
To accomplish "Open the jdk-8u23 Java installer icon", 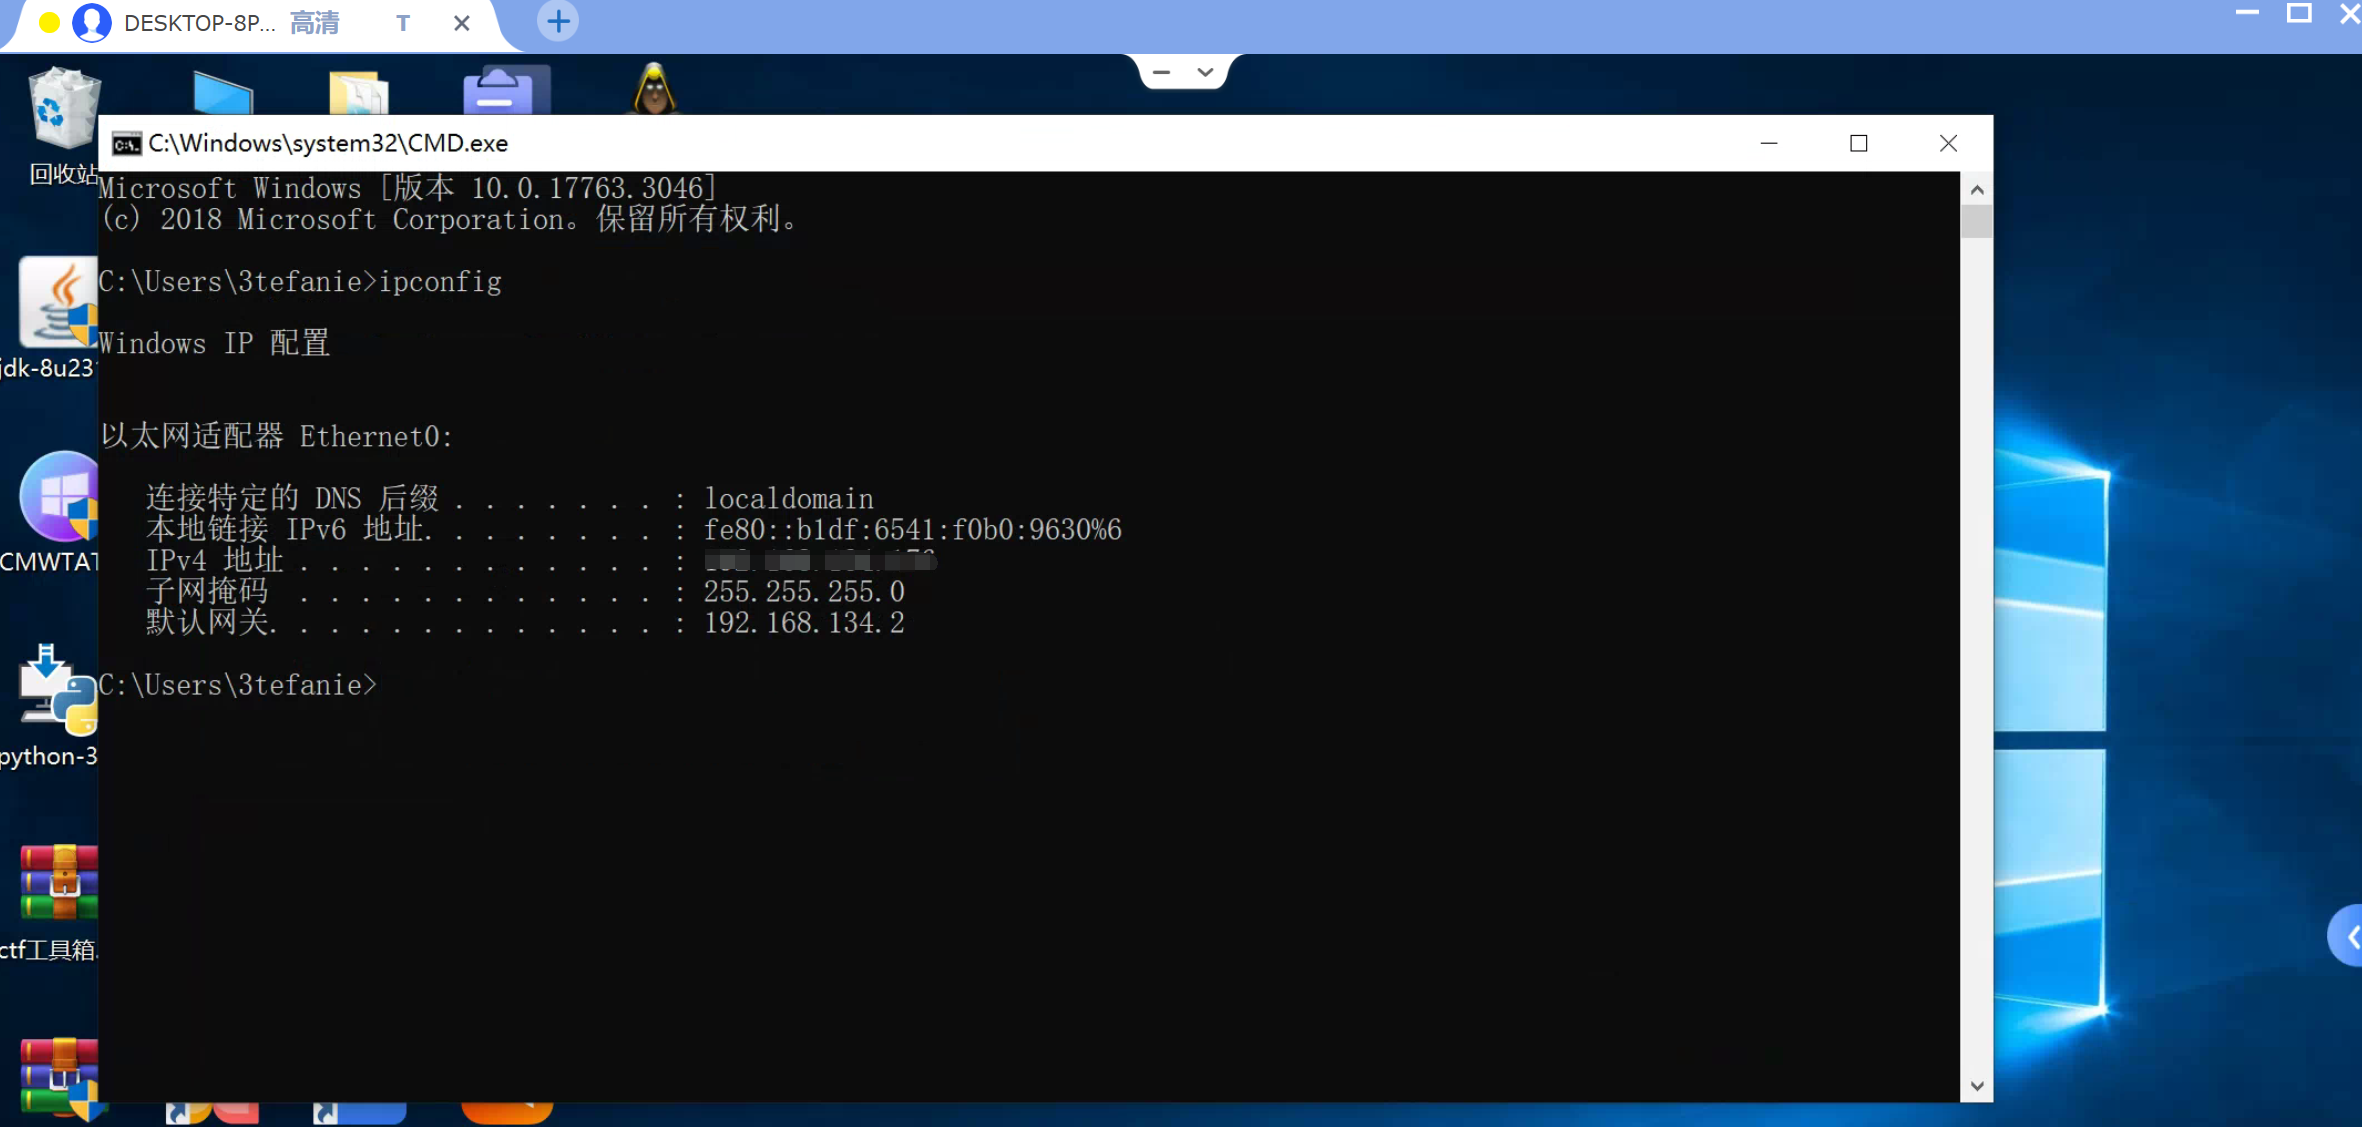I will pos(55,305).
